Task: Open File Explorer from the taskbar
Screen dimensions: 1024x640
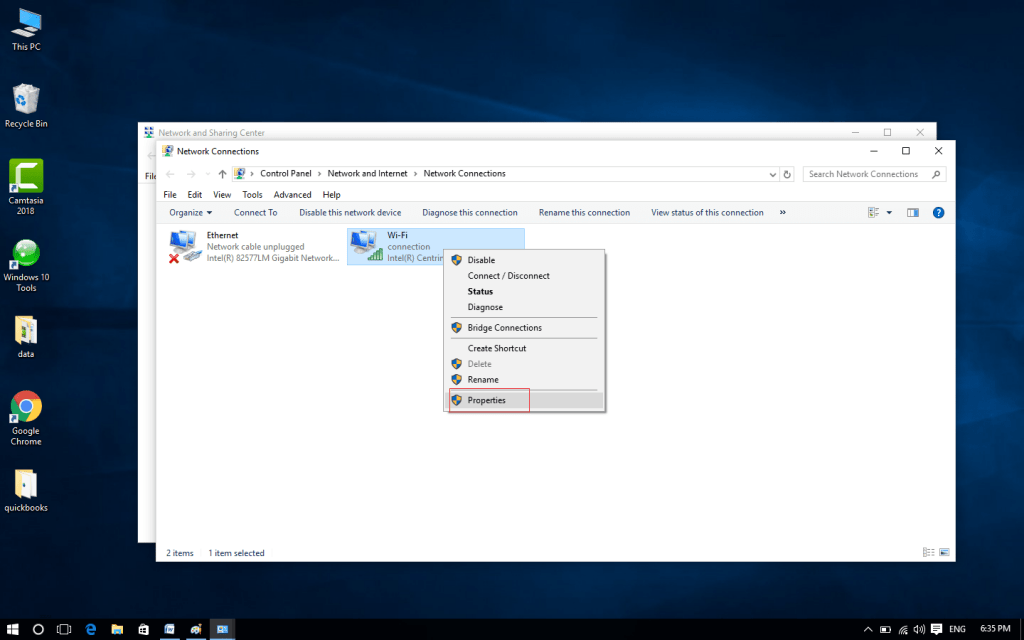Action: [117, 629]
